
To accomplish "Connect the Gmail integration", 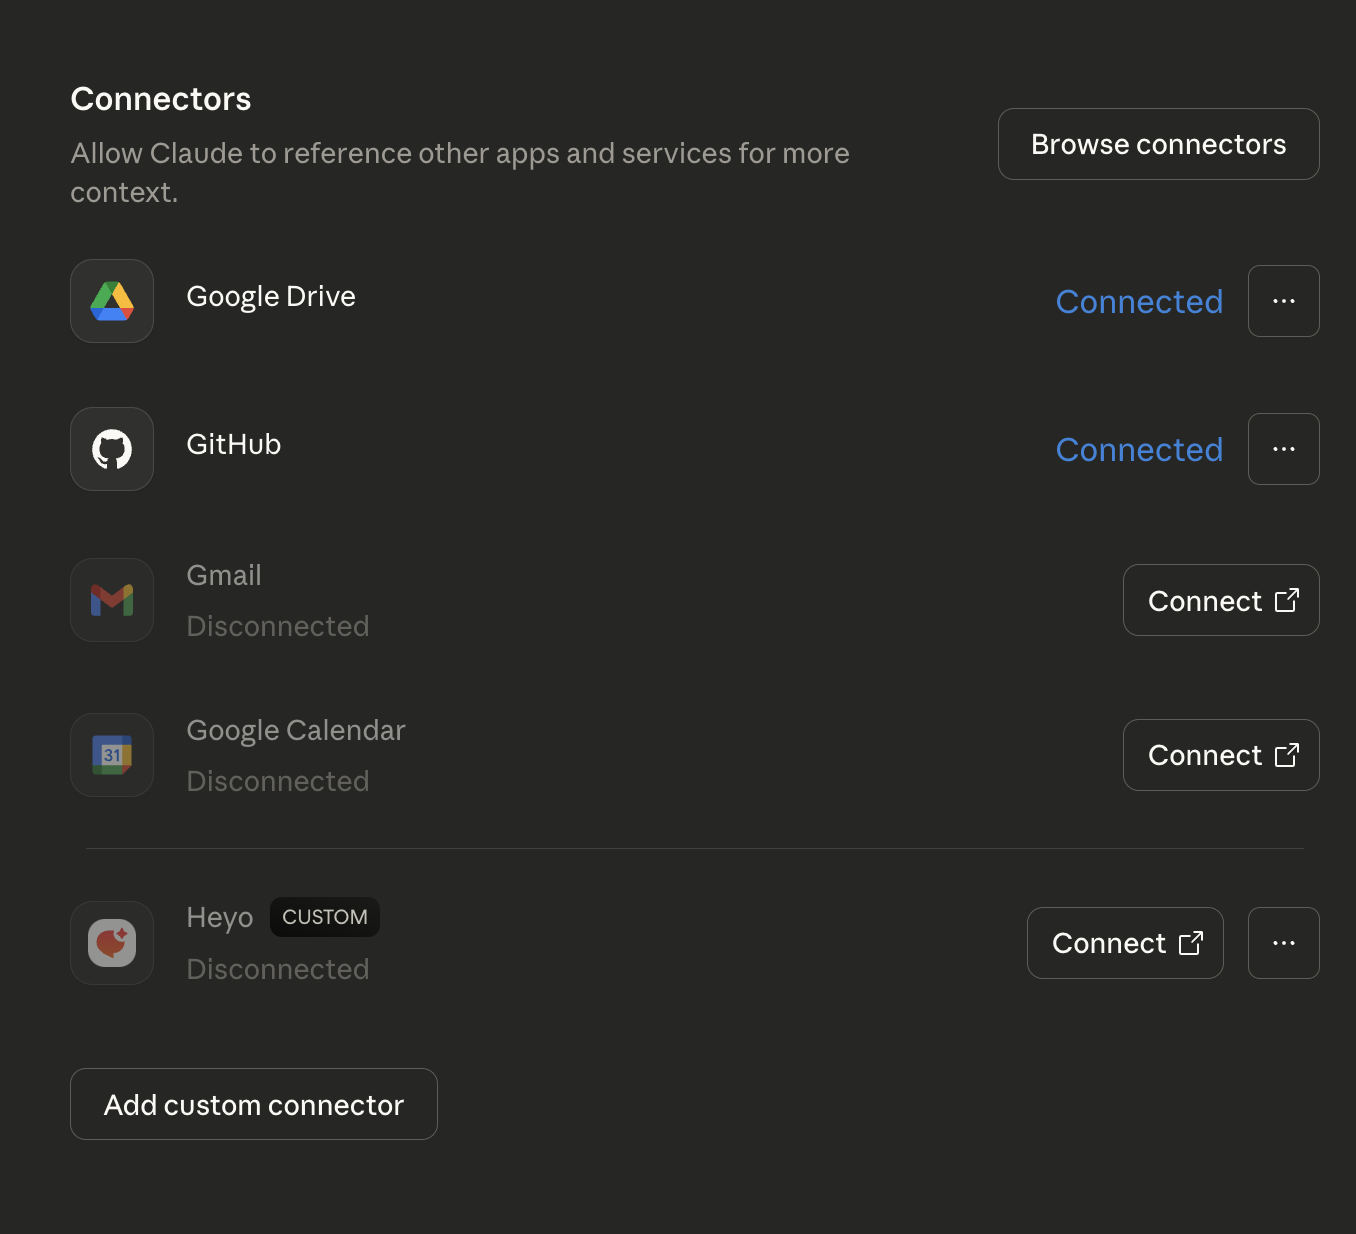I will (x=1220, y=600).
